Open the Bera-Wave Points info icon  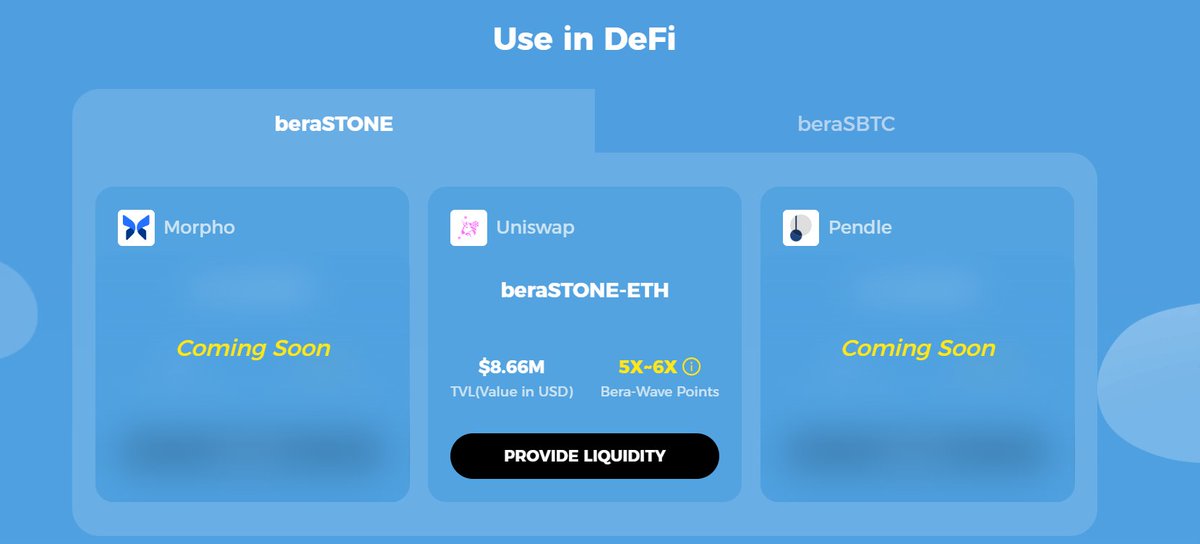(x=691, y=367)
